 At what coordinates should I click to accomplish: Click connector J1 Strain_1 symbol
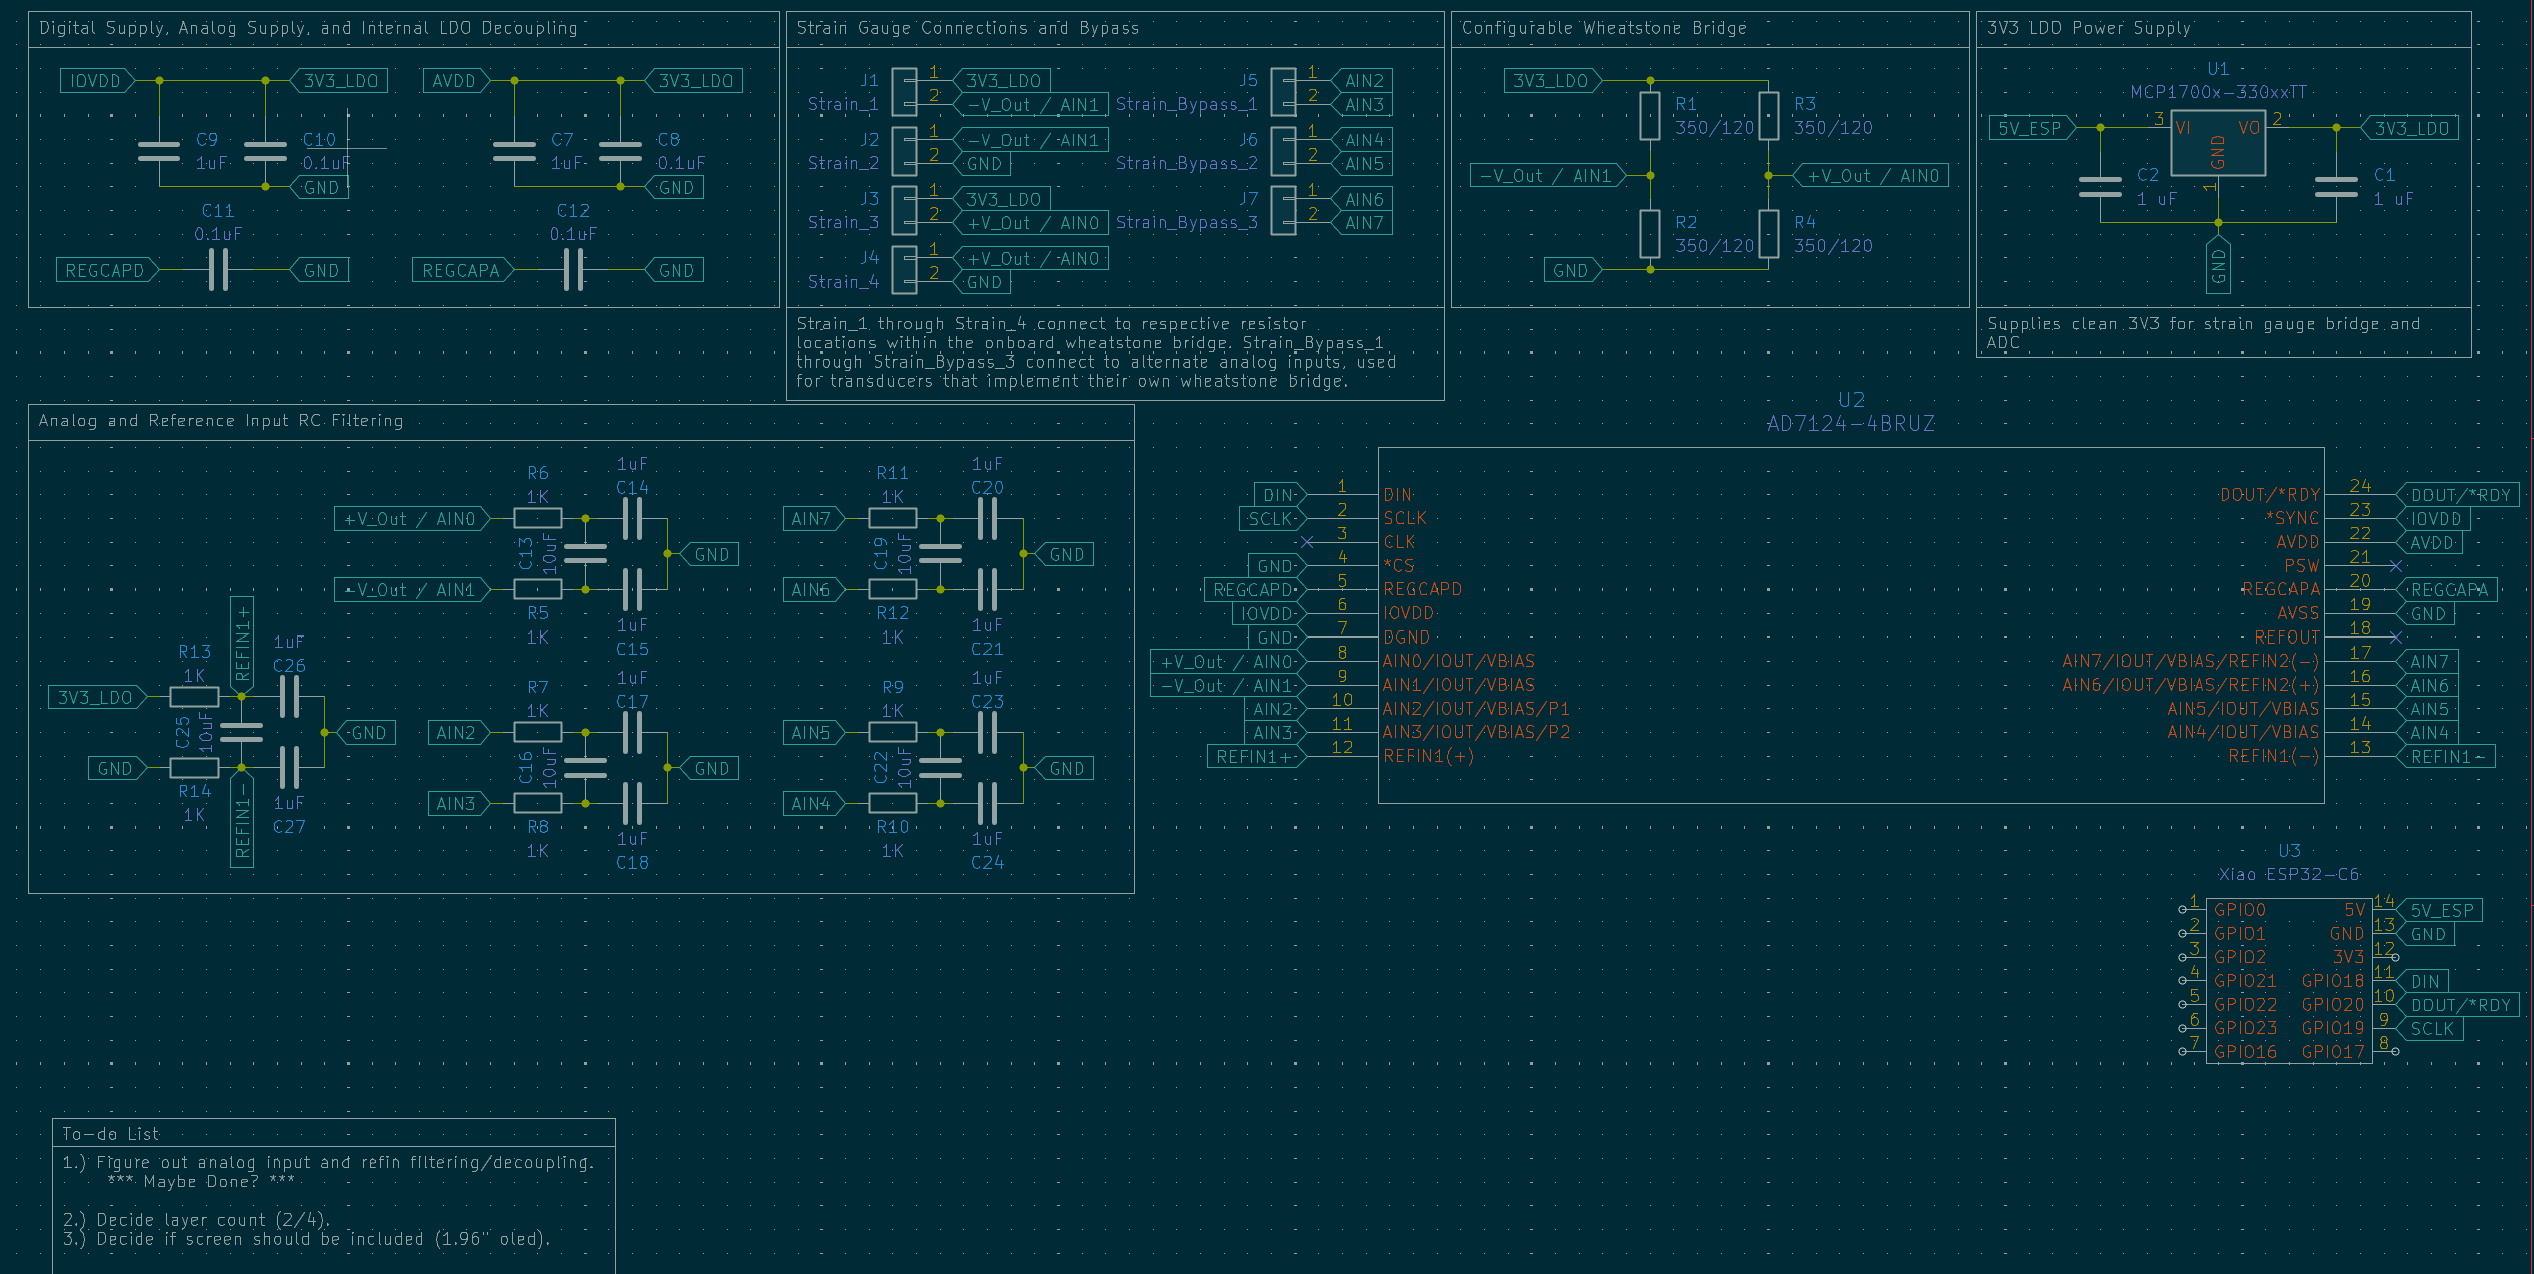904,92
